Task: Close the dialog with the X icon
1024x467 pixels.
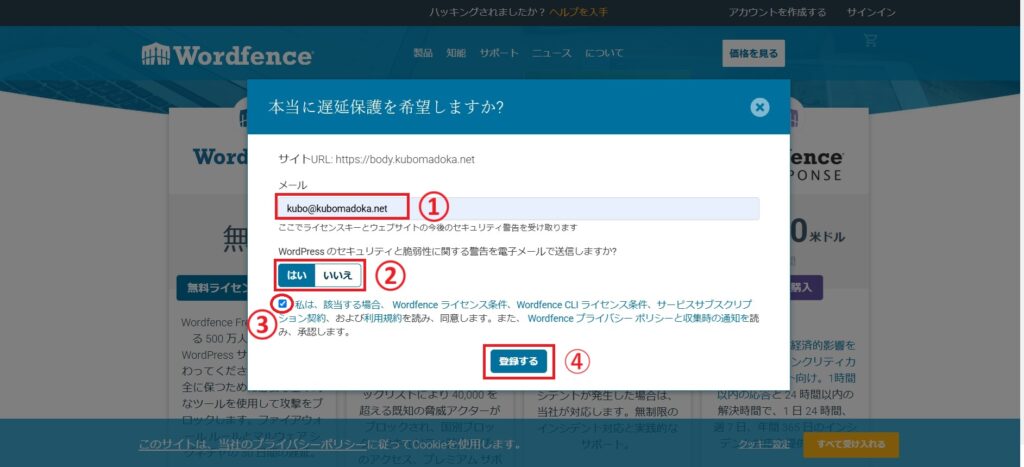Action: [x=760, y=107]
